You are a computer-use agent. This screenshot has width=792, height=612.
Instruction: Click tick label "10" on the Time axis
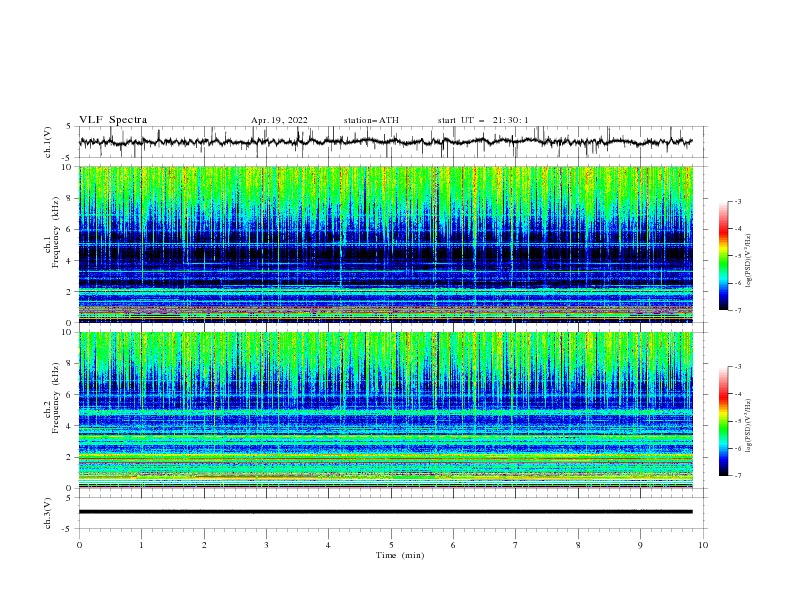pos(703,545)
